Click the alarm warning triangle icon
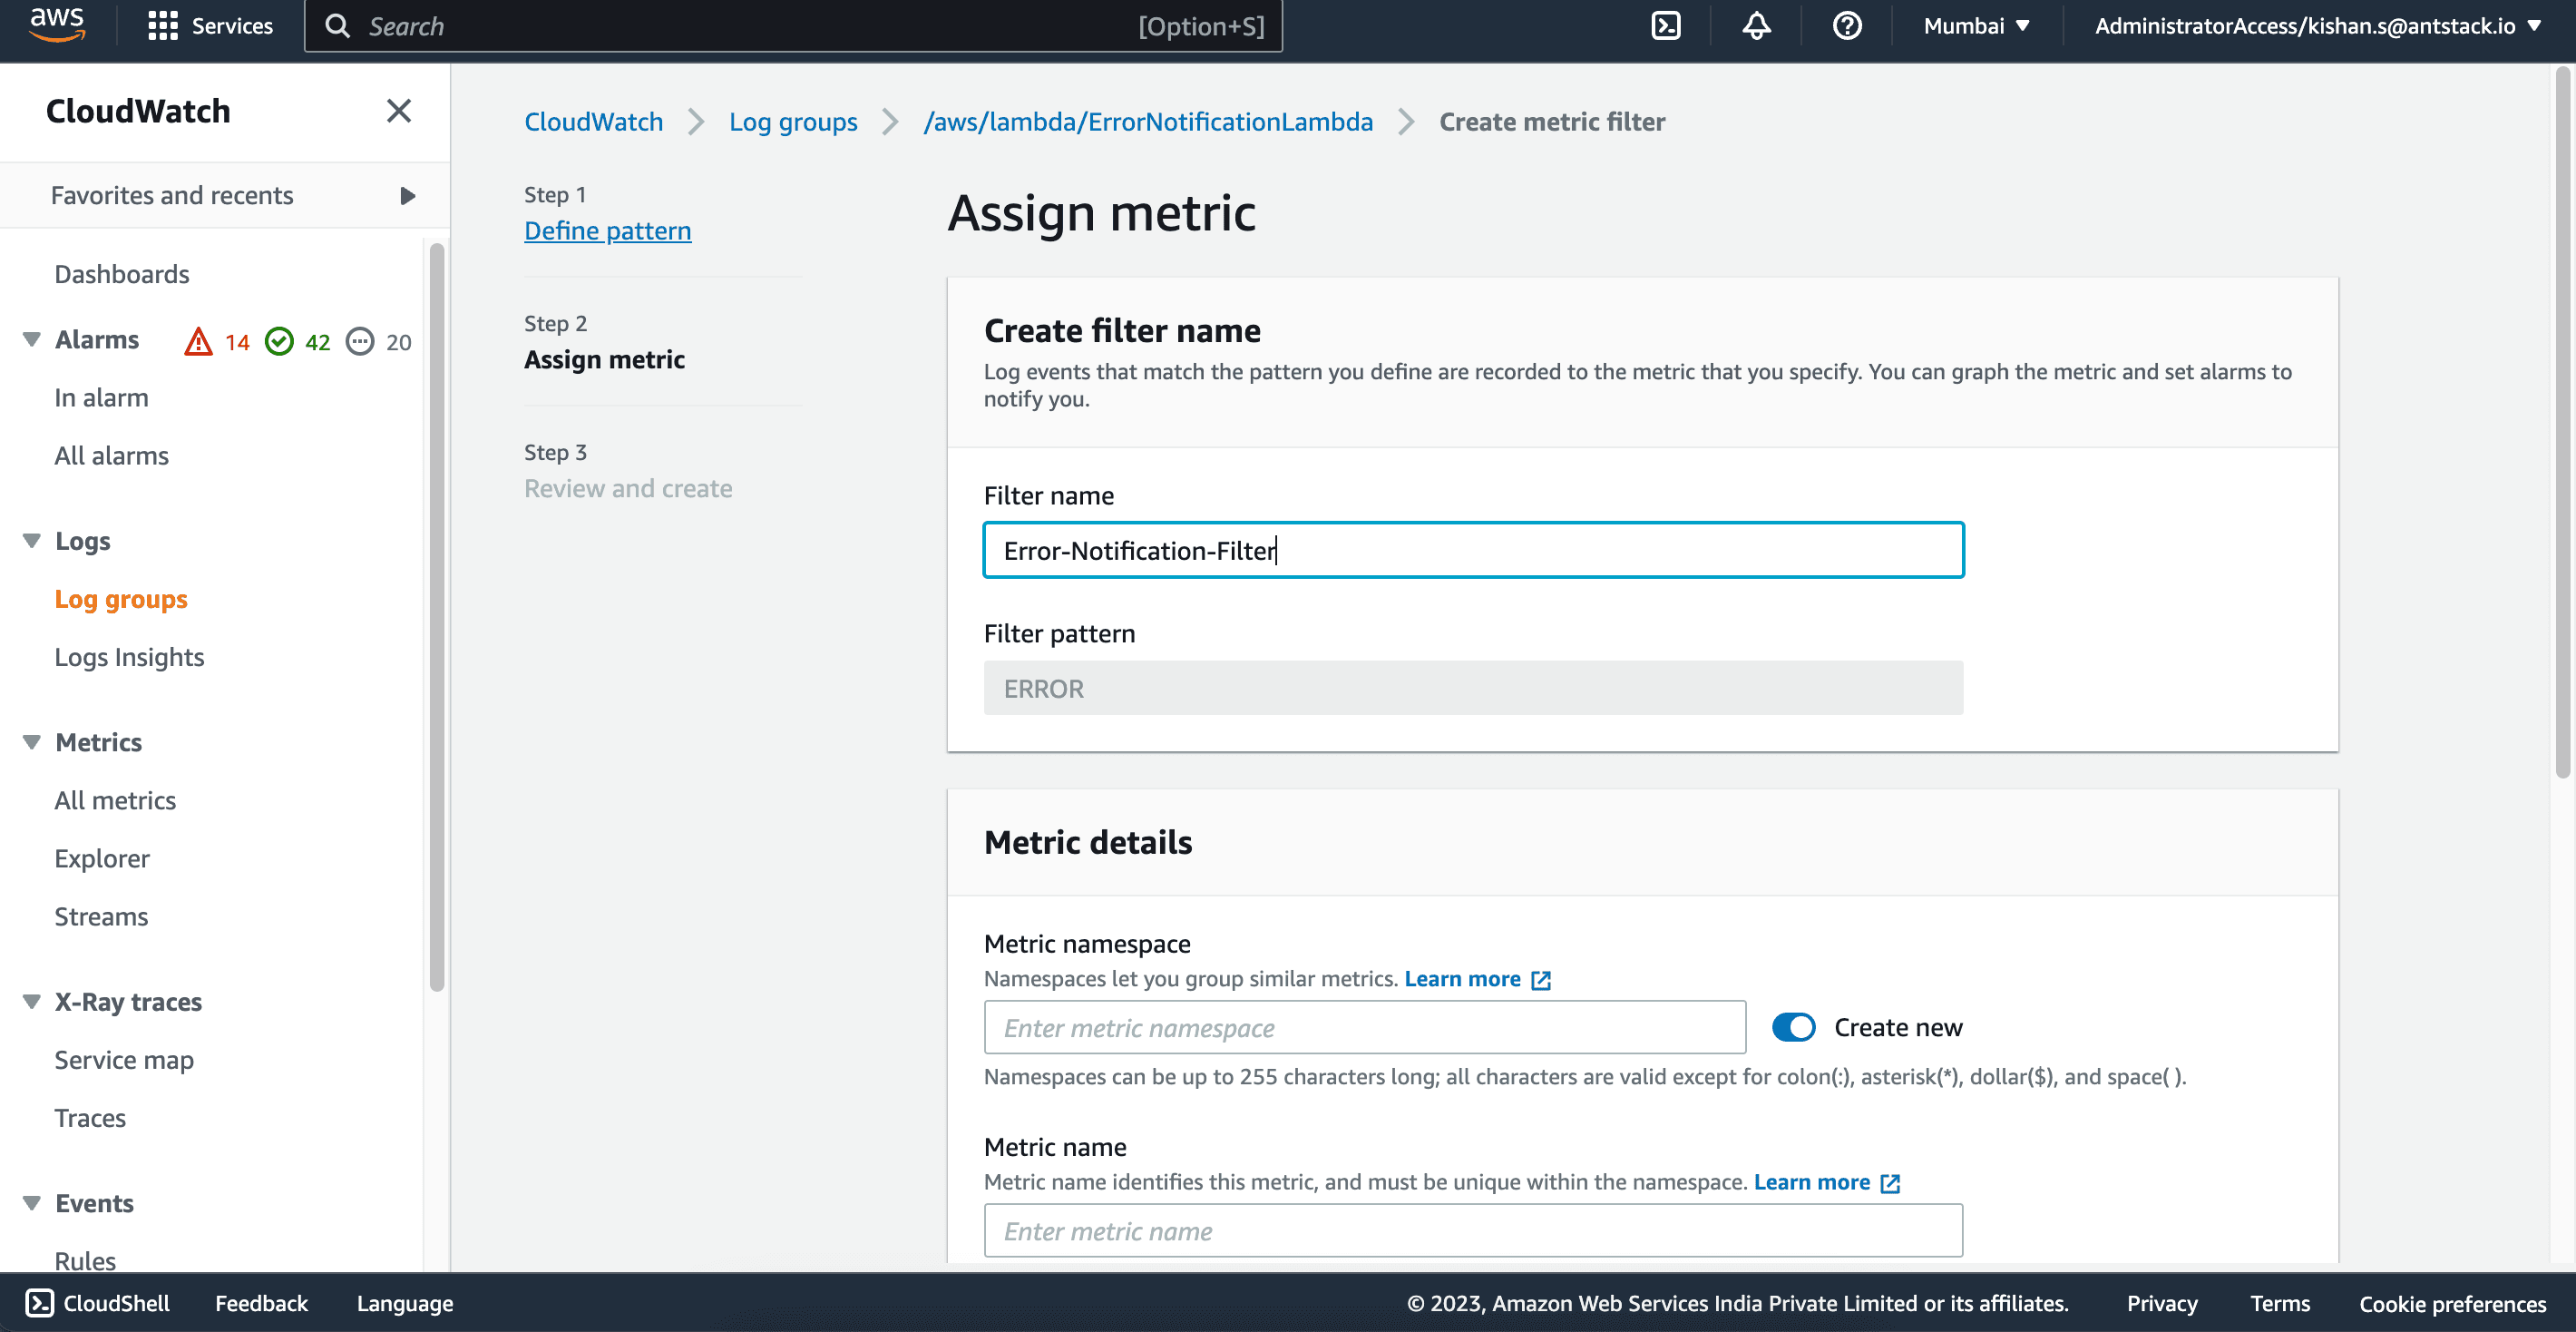2576x1332 pixels. [198, 342]
